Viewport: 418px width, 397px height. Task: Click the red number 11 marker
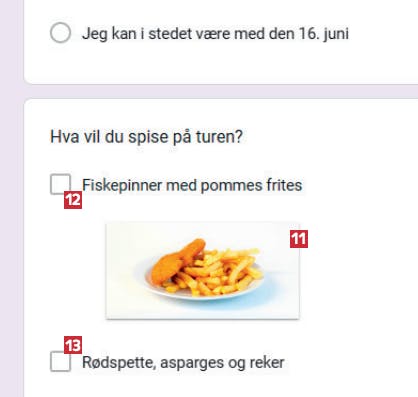coord(299,239)
